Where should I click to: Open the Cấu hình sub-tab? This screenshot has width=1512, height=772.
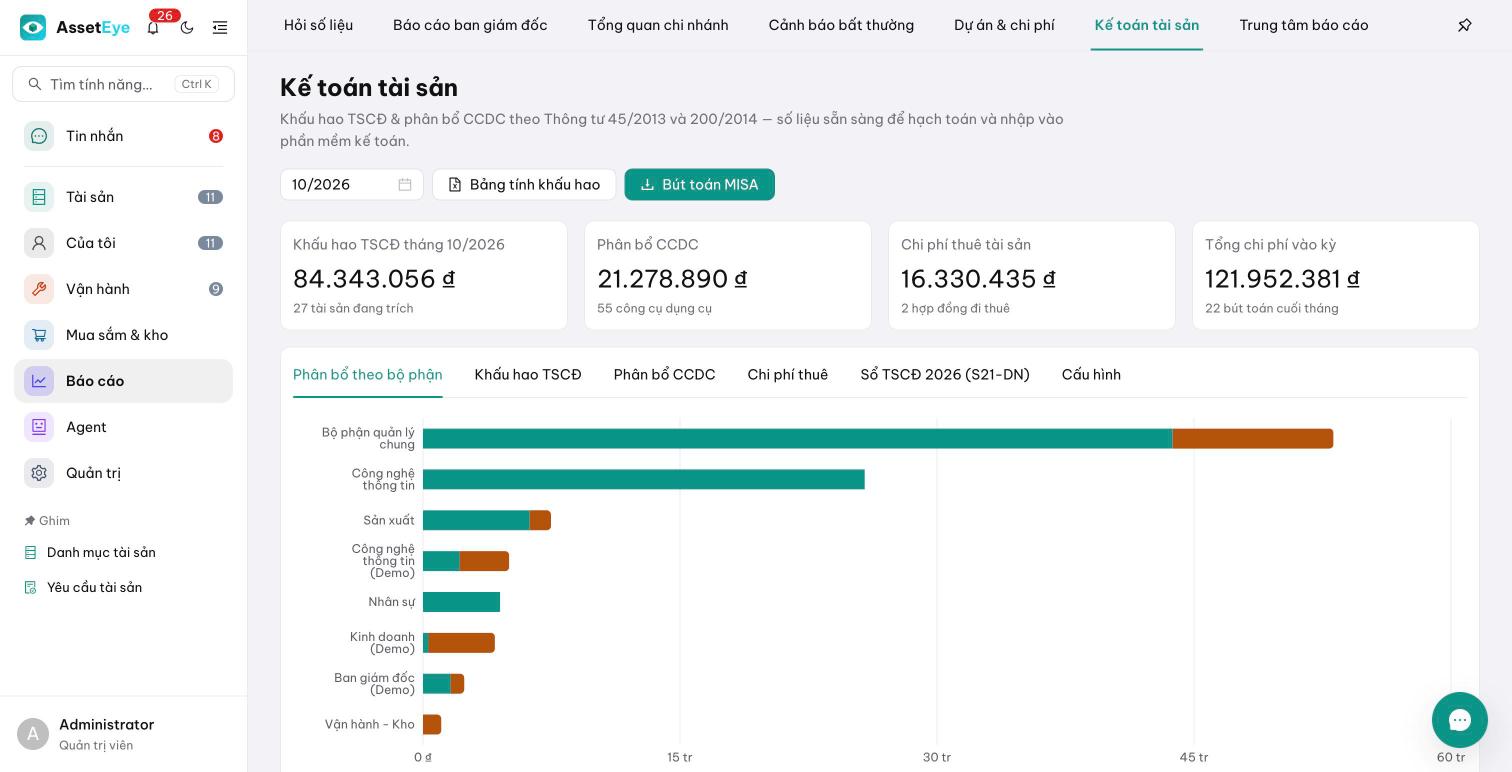[1091, 374]
